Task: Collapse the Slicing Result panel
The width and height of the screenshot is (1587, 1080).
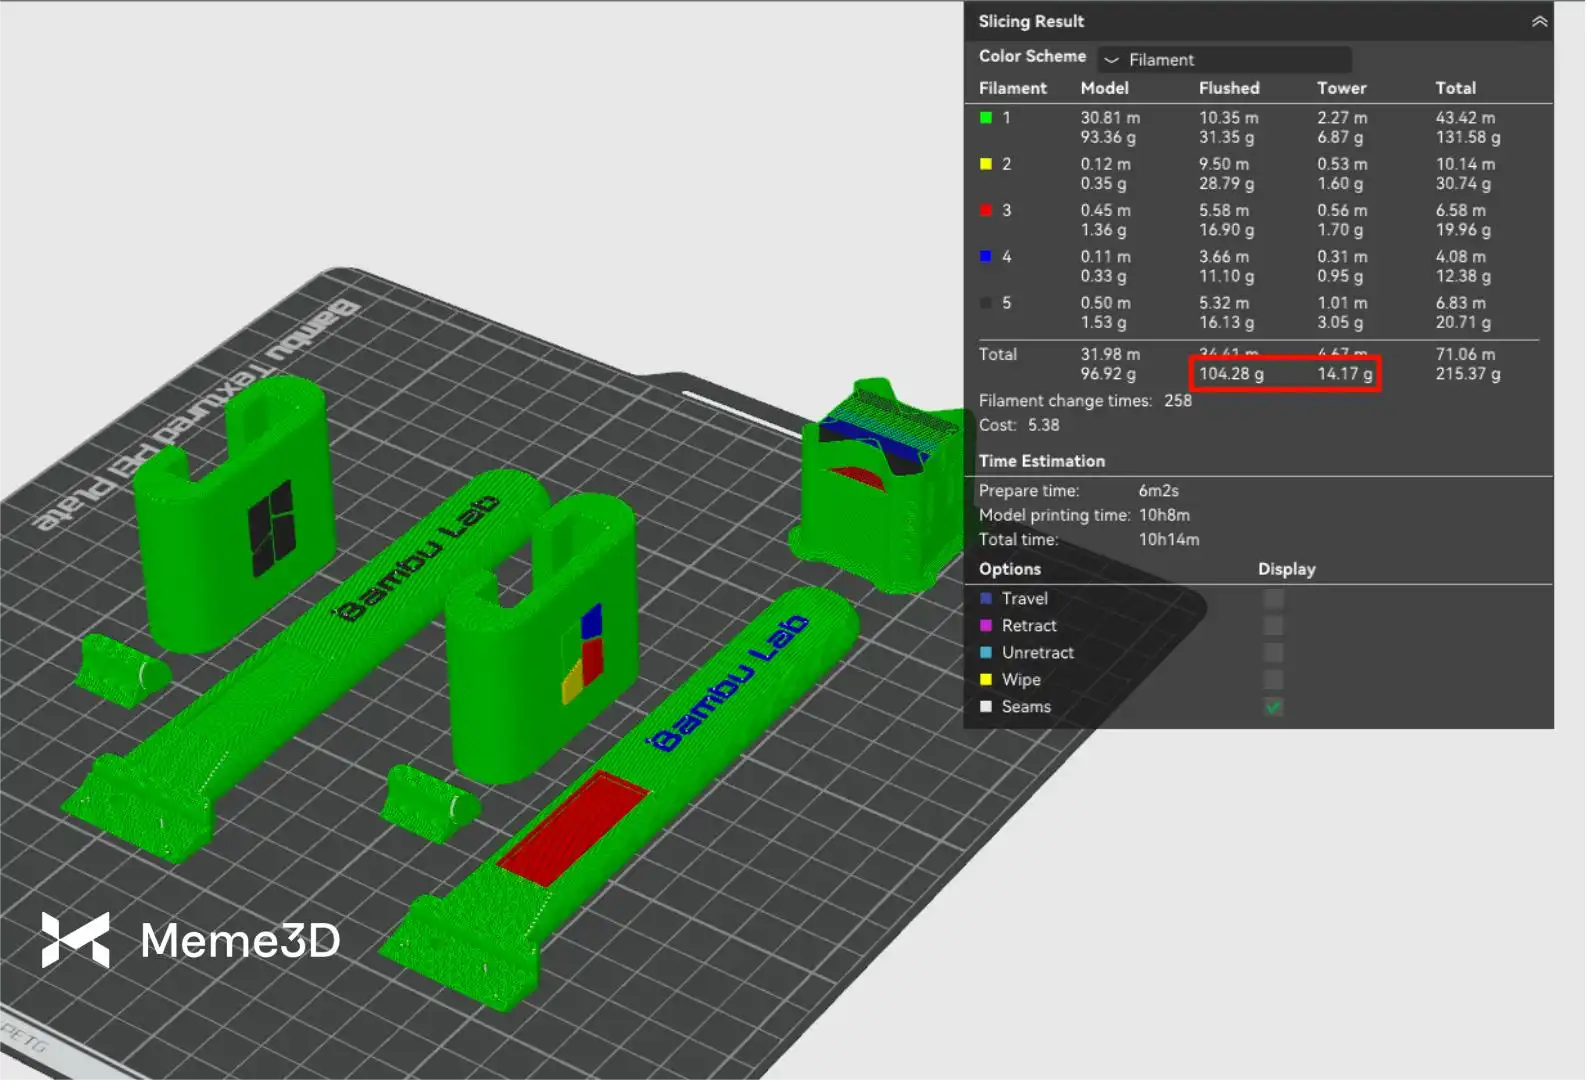Action: (1538, 22)
